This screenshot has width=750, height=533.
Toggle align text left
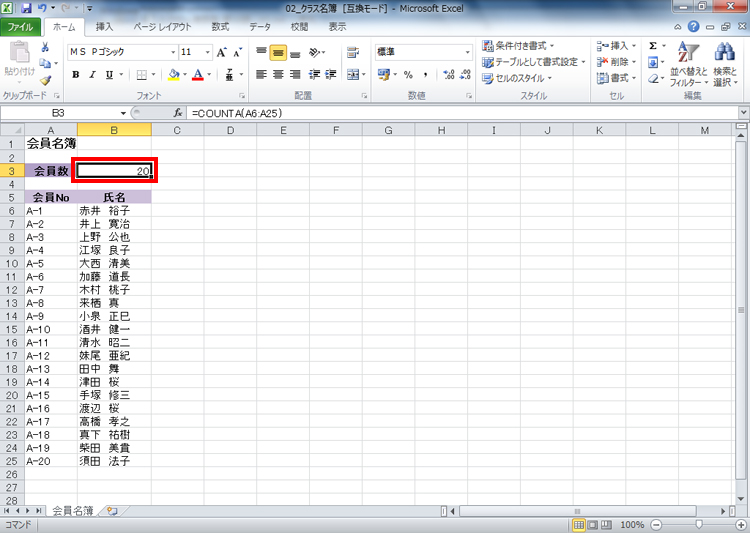[261, 75]
